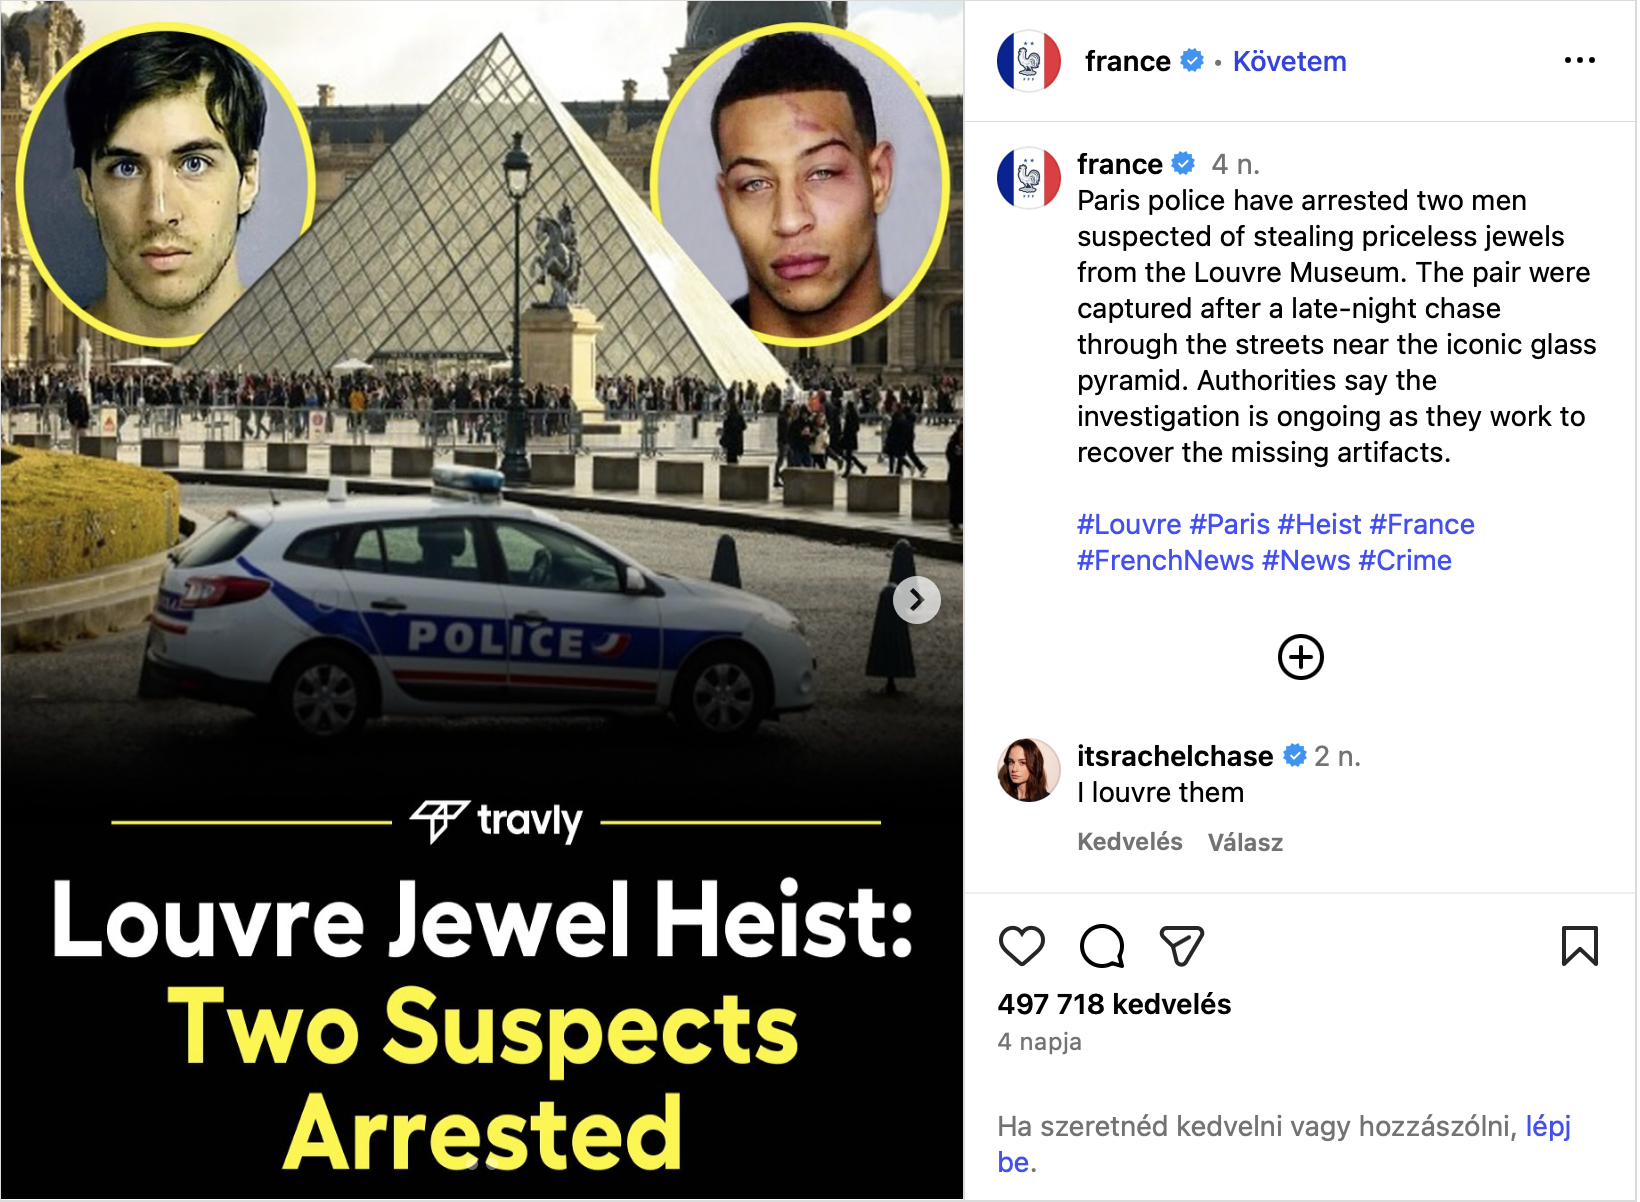
Task: Open the #Louvre hashtag
Action: 1129,524
